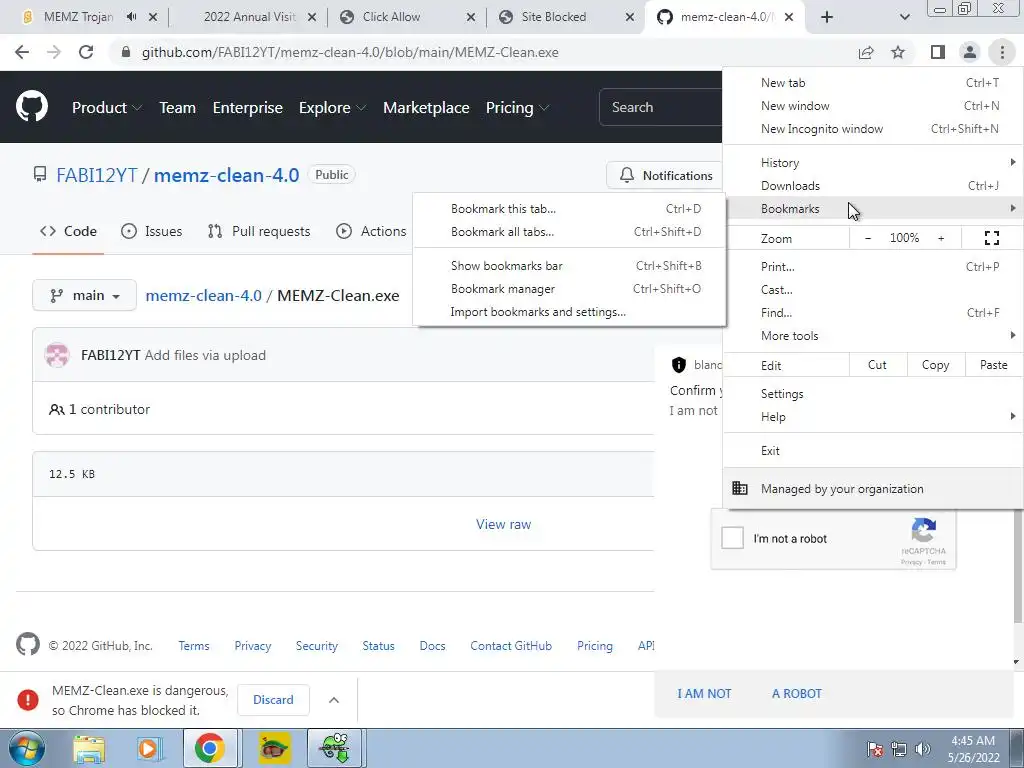Image resolution: width=1024 pixels, height=768 pixels.
Task: Switch to the Pull requests tab
Action: (259, 231)
